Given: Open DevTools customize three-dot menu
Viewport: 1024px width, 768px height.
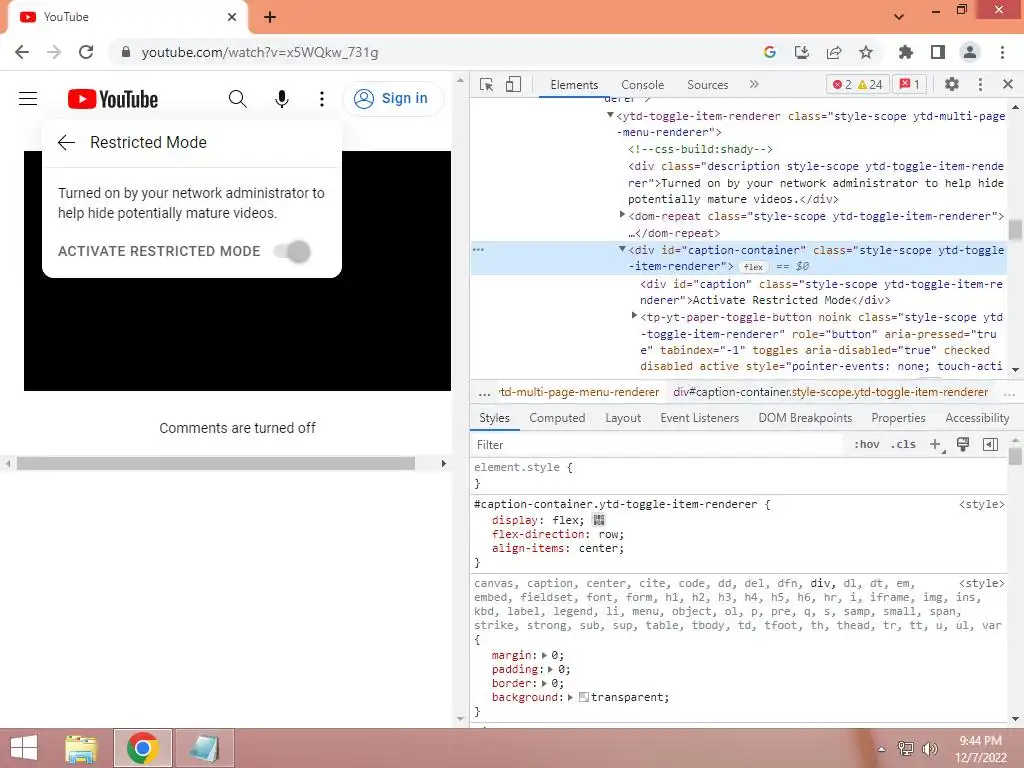Looking at the screenshot, I should click(980, 84).
